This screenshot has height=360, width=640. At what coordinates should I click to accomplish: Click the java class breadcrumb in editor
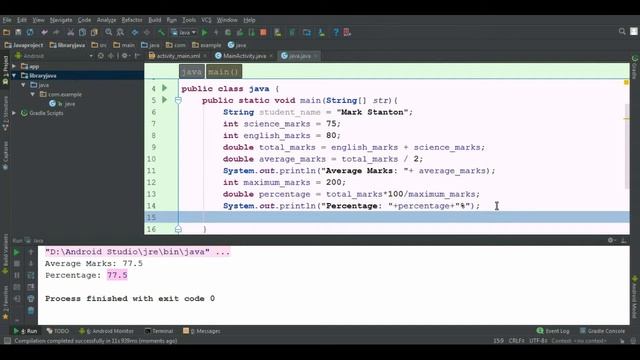(x=191, y=72)
